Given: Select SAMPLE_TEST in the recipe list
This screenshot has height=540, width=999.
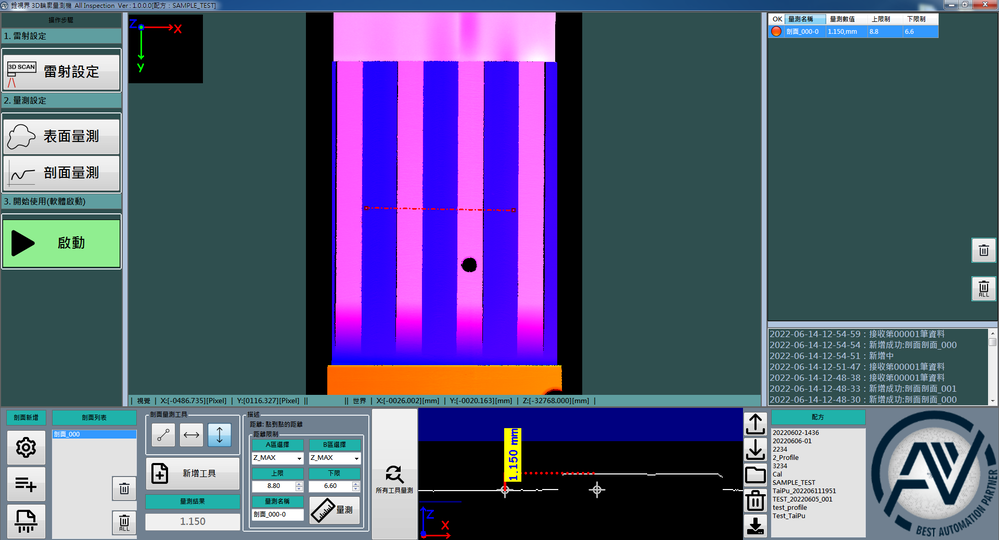Looking at the screenshot, I should [795, 482].
